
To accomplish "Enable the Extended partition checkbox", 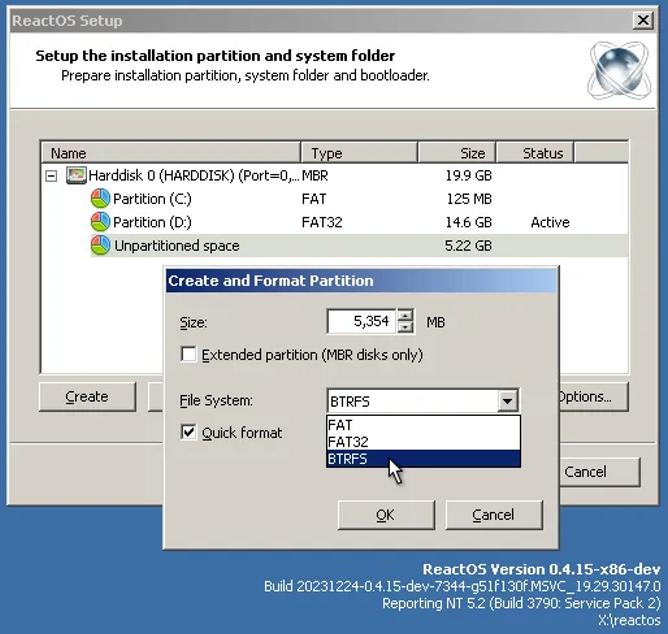I will [188, 354].
